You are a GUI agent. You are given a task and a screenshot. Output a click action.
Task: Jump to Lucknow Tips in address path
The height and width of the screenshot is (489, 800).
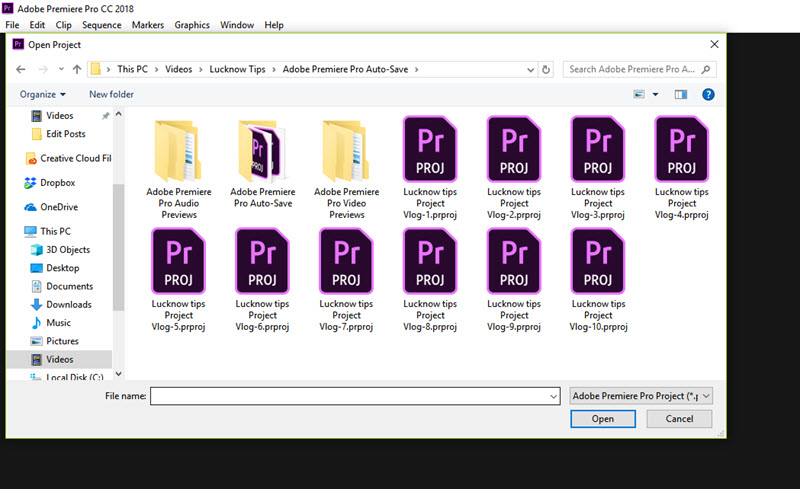pos(237,69)
